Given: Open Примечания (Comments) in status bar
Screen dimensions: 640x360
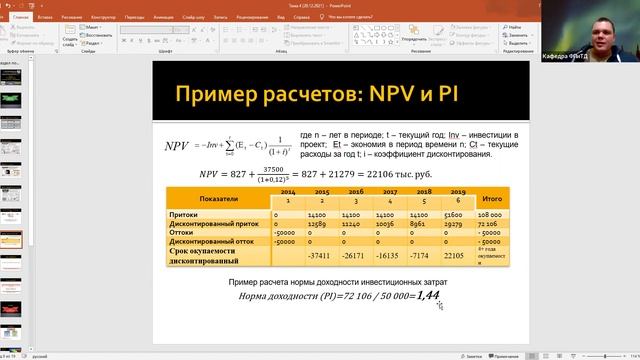Looking at the screenshot, I should point(504,356).
